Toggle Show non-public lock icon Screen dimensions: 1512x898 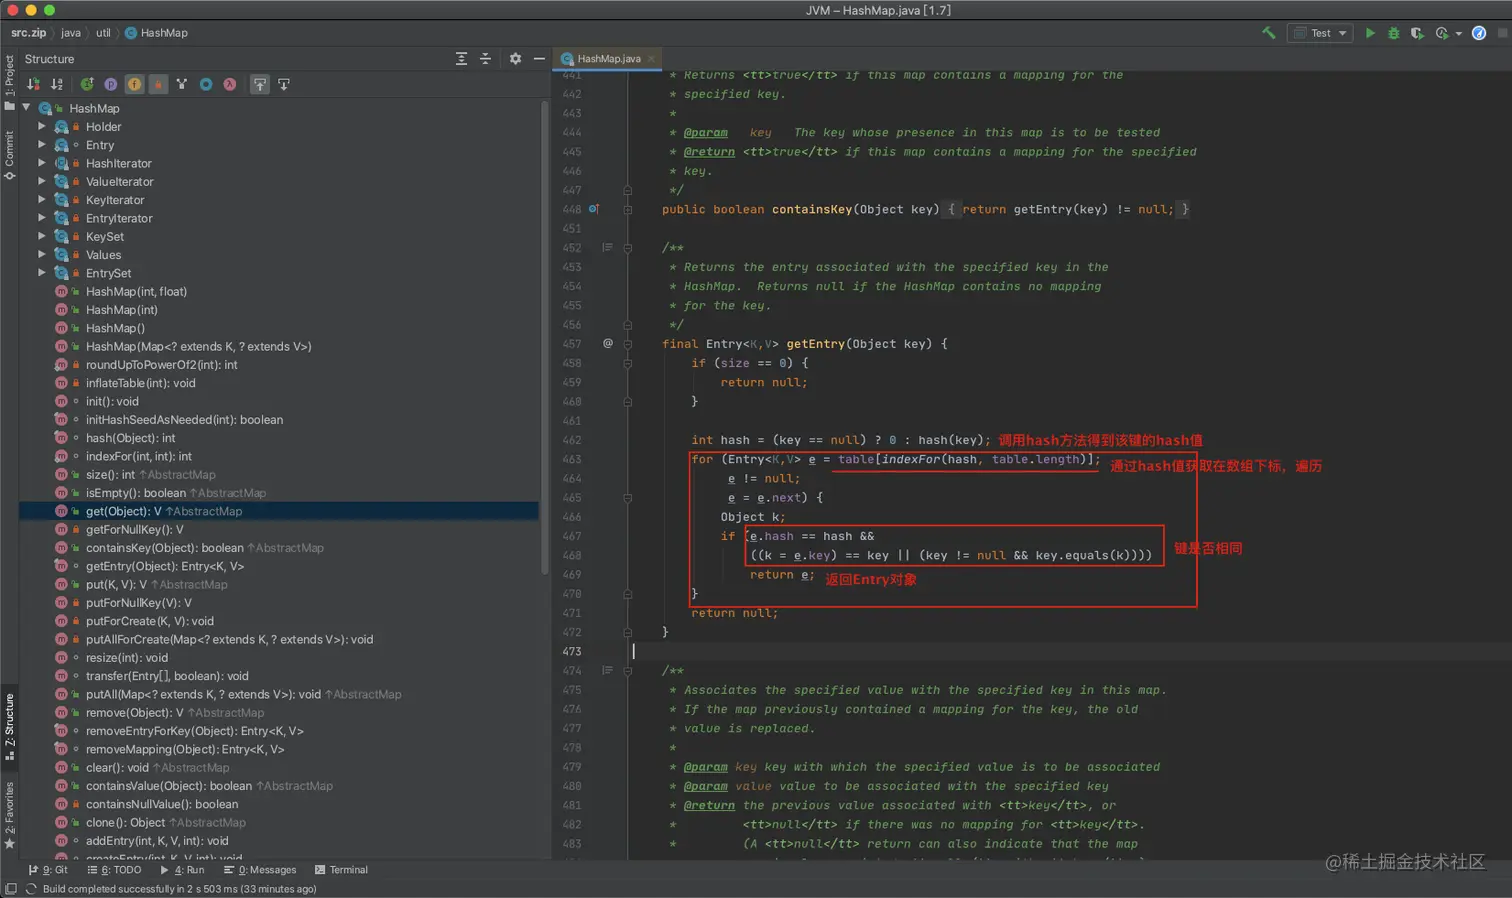158,84
